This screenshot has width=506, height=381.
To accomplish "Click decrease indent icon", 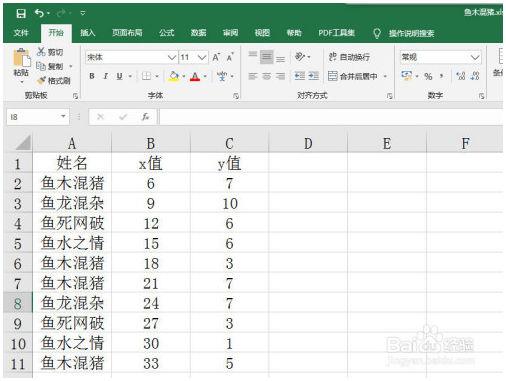I will point(300,76).
